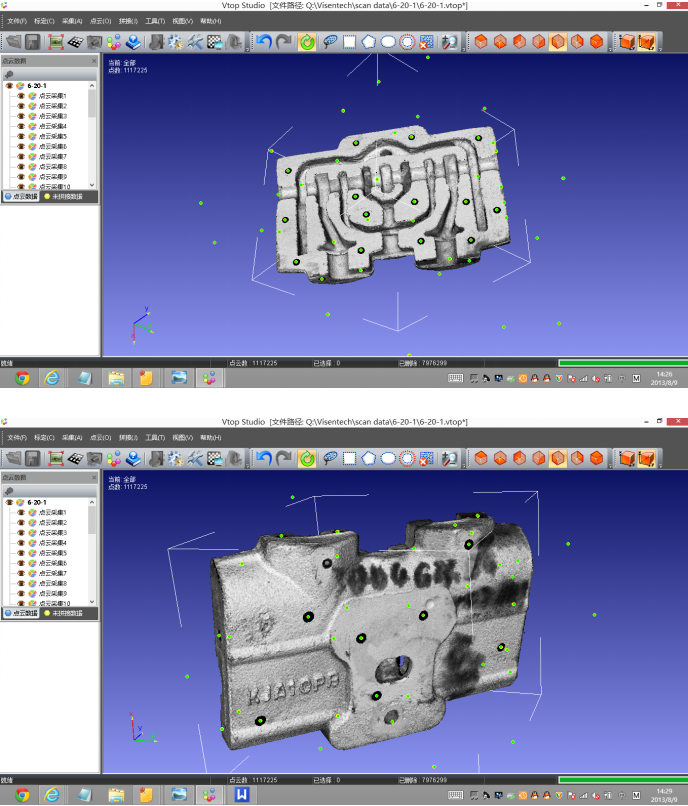Click the delete-selection red X icon, upper toolbar
The height and width of the screenshot is (806, 688).
(426, 42)
